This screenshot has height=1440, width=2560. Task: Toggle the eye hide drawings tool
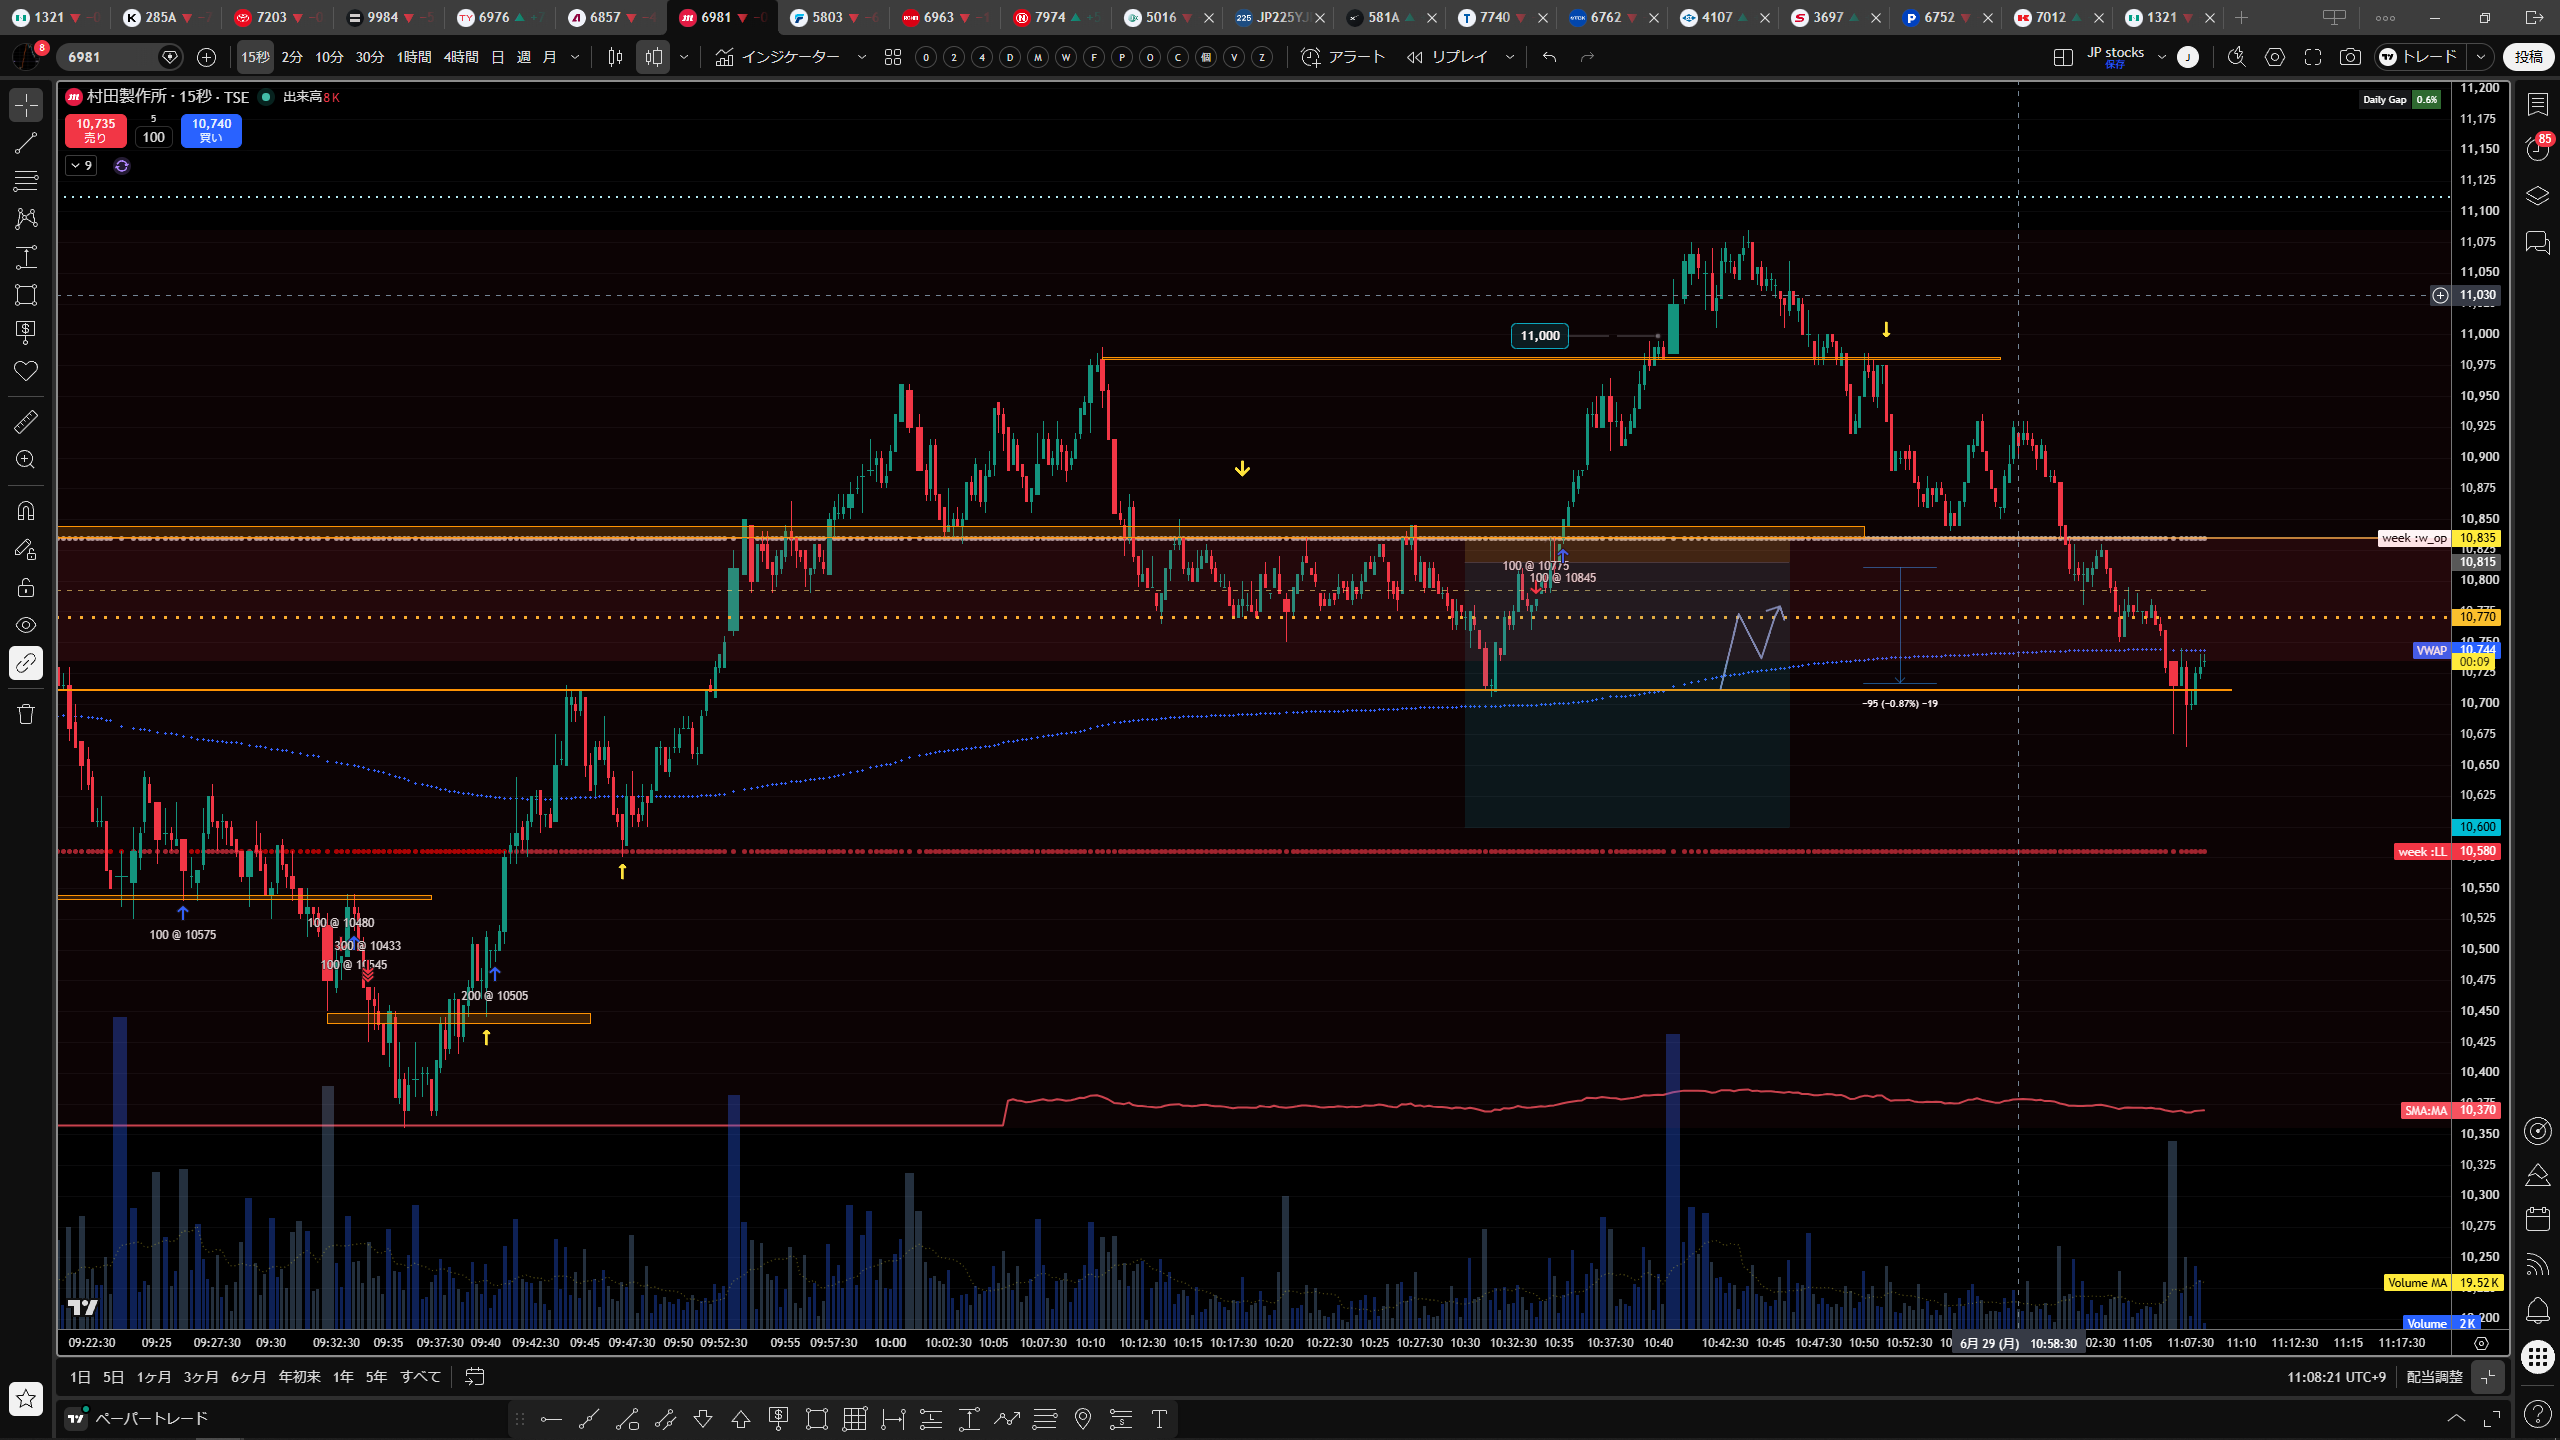(26, 625)
